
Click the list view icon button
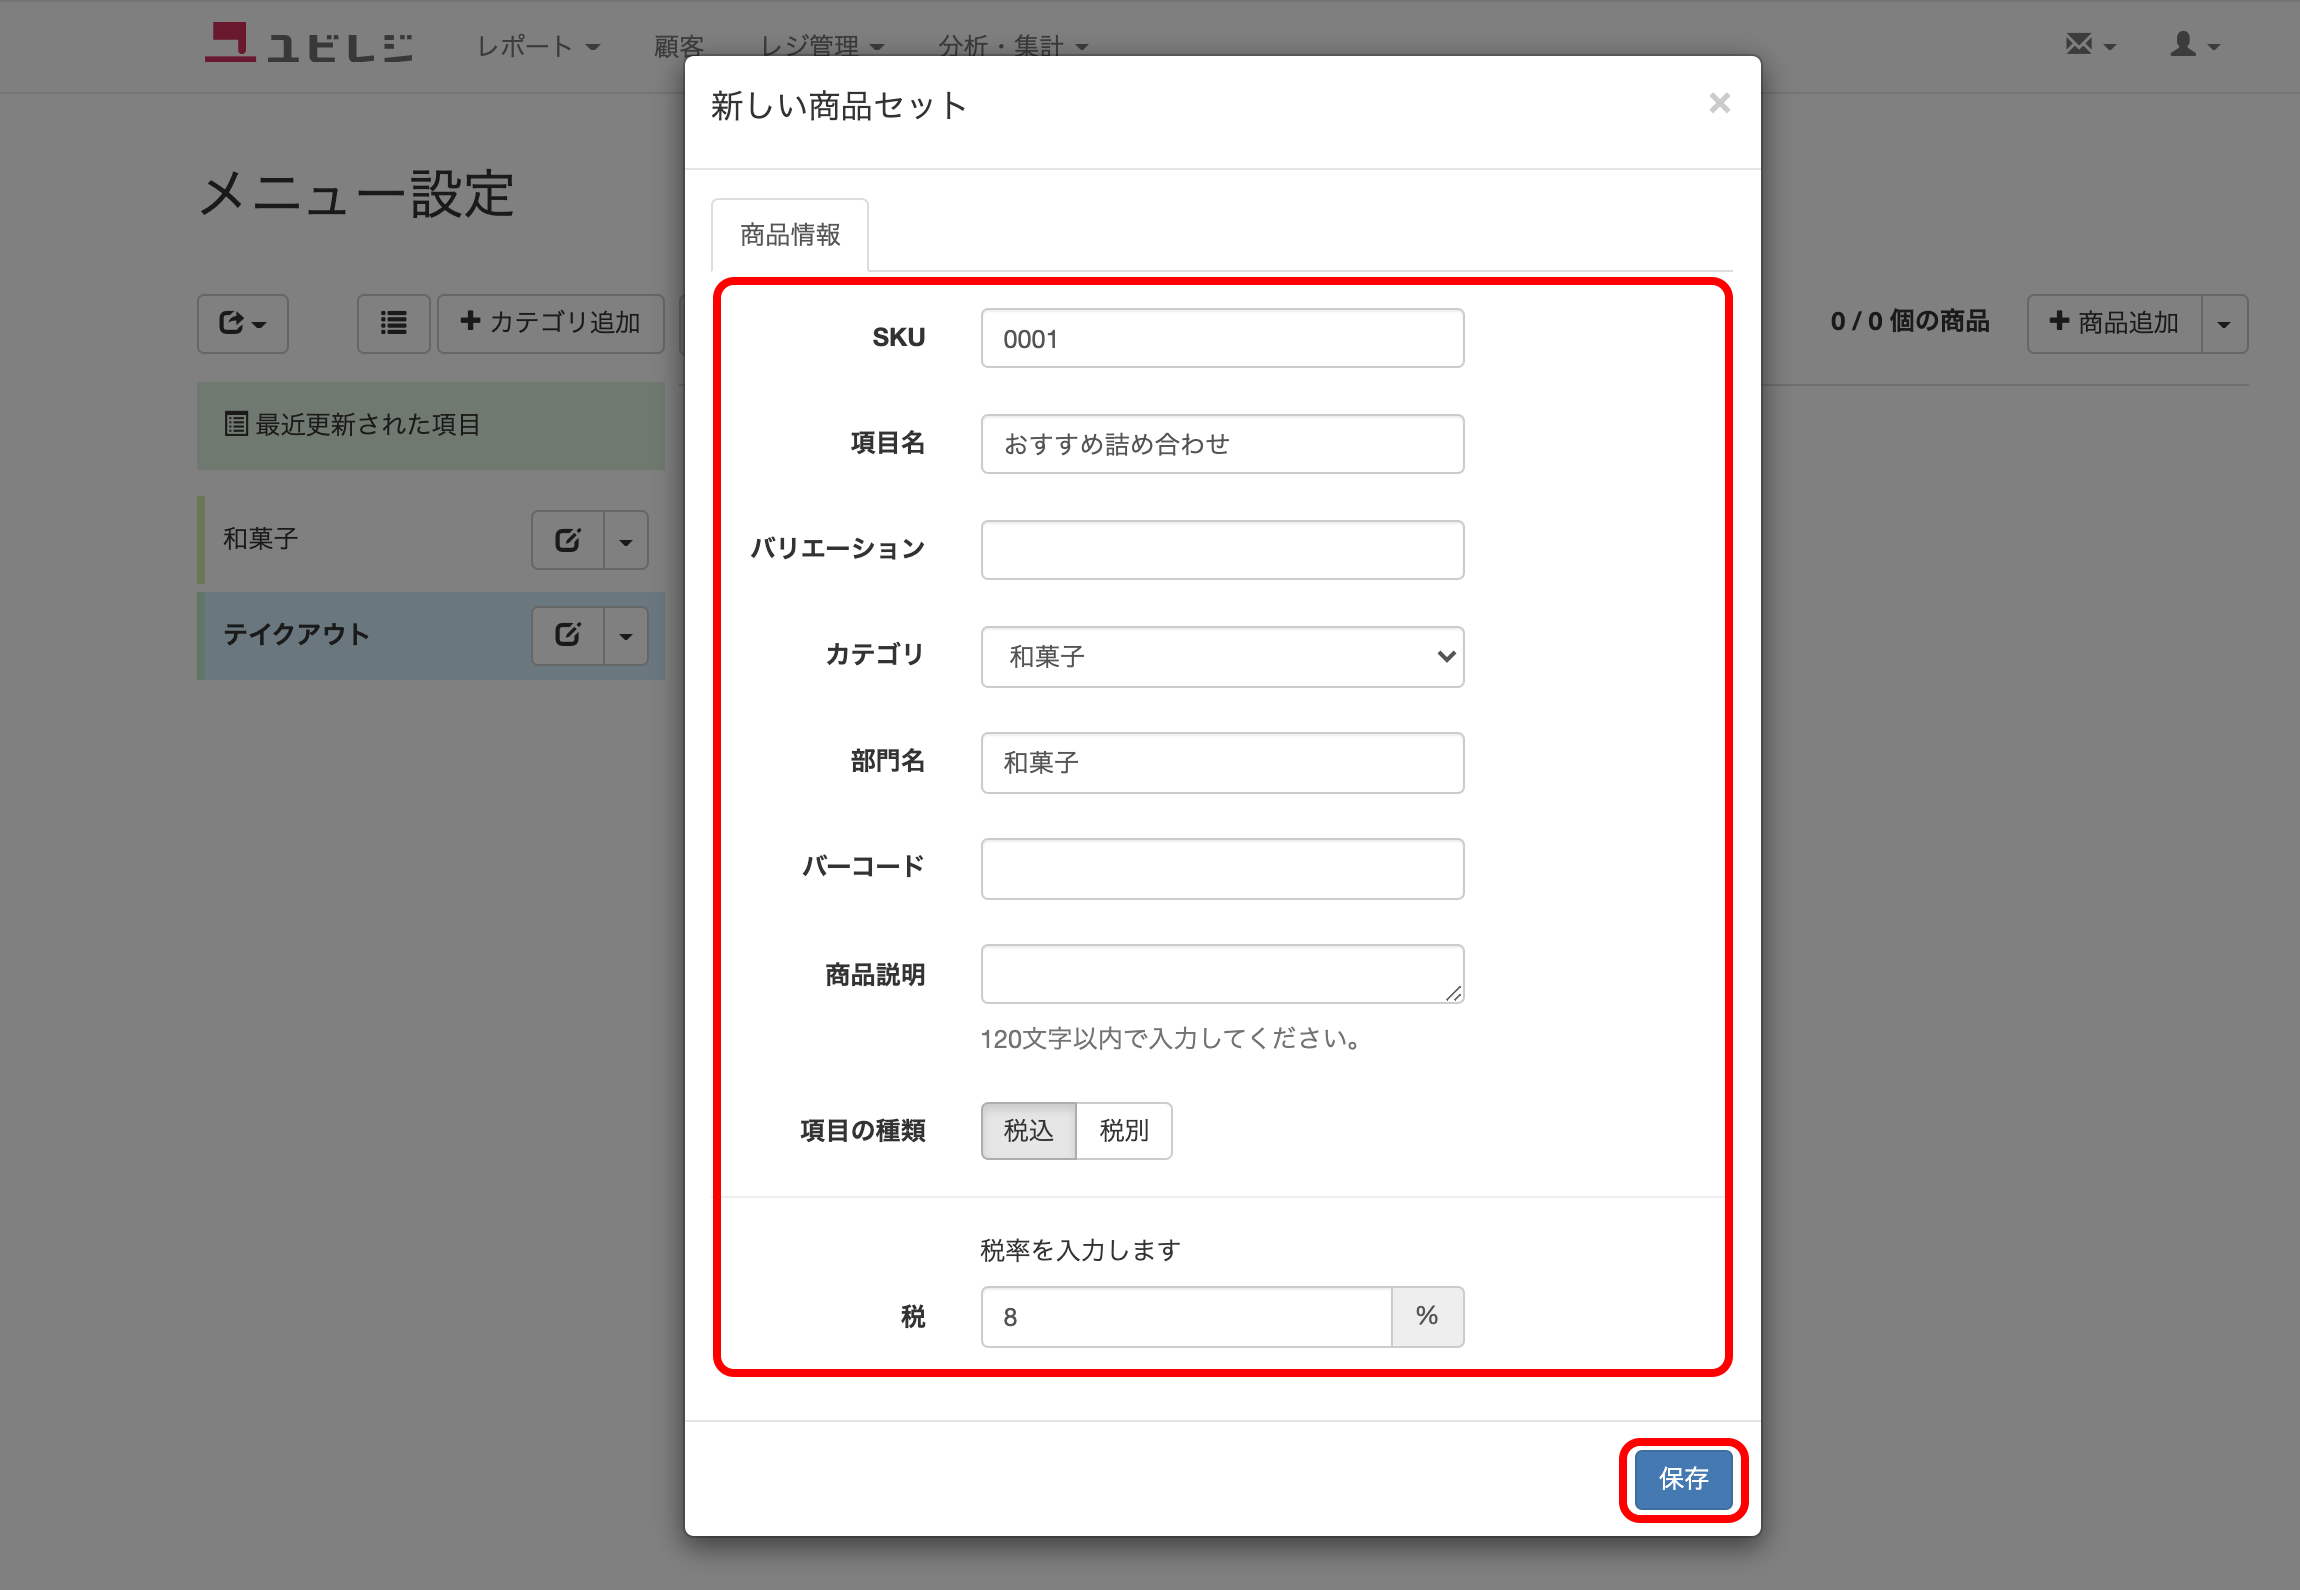(393, 323)
